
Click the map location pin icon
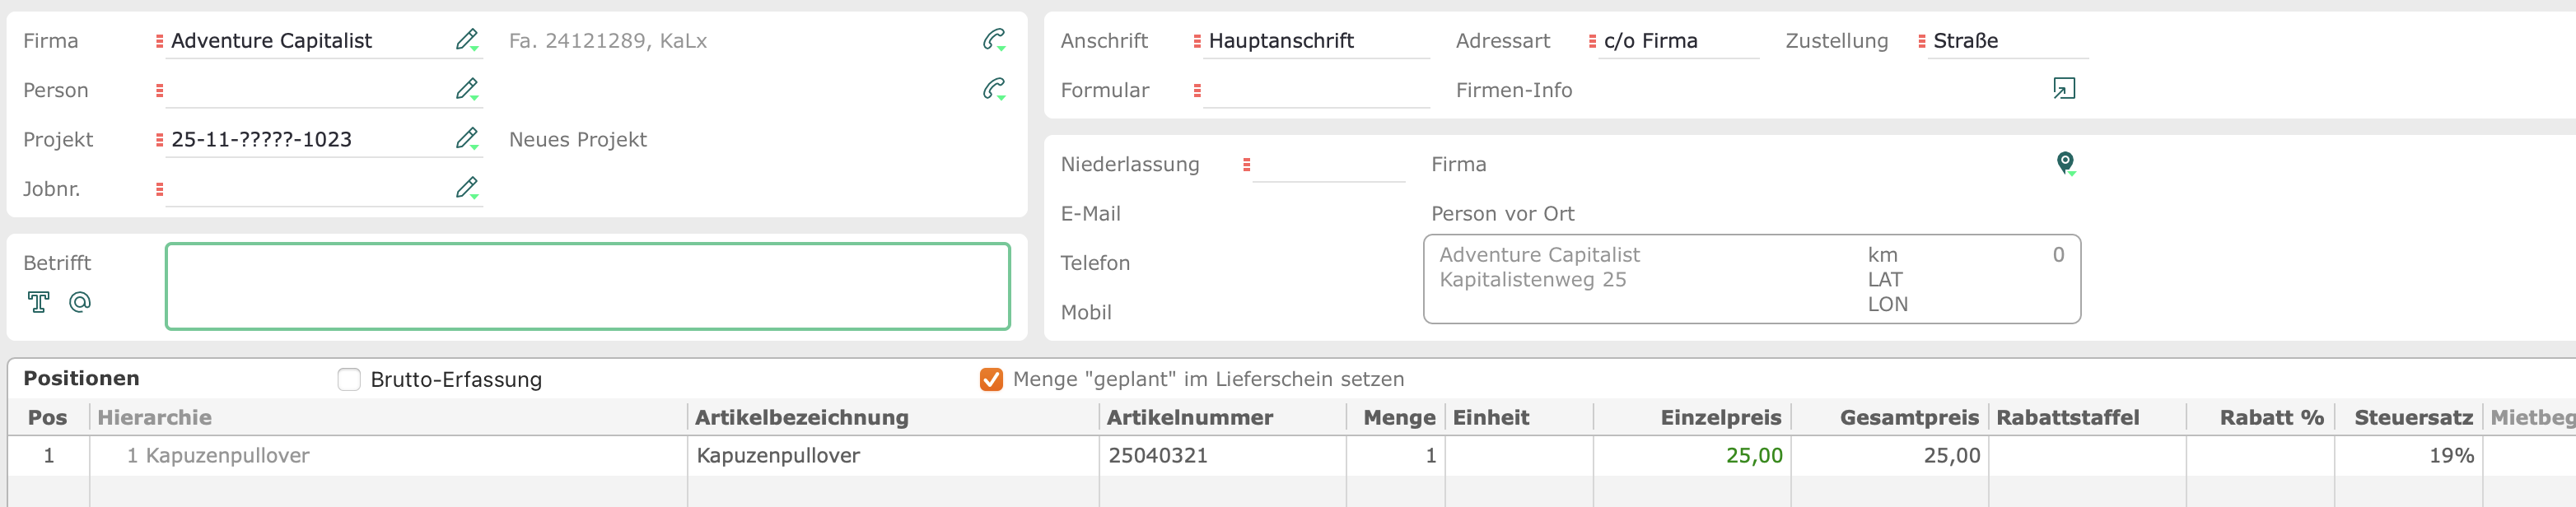pyautogui.click(x=2065, y=163)
